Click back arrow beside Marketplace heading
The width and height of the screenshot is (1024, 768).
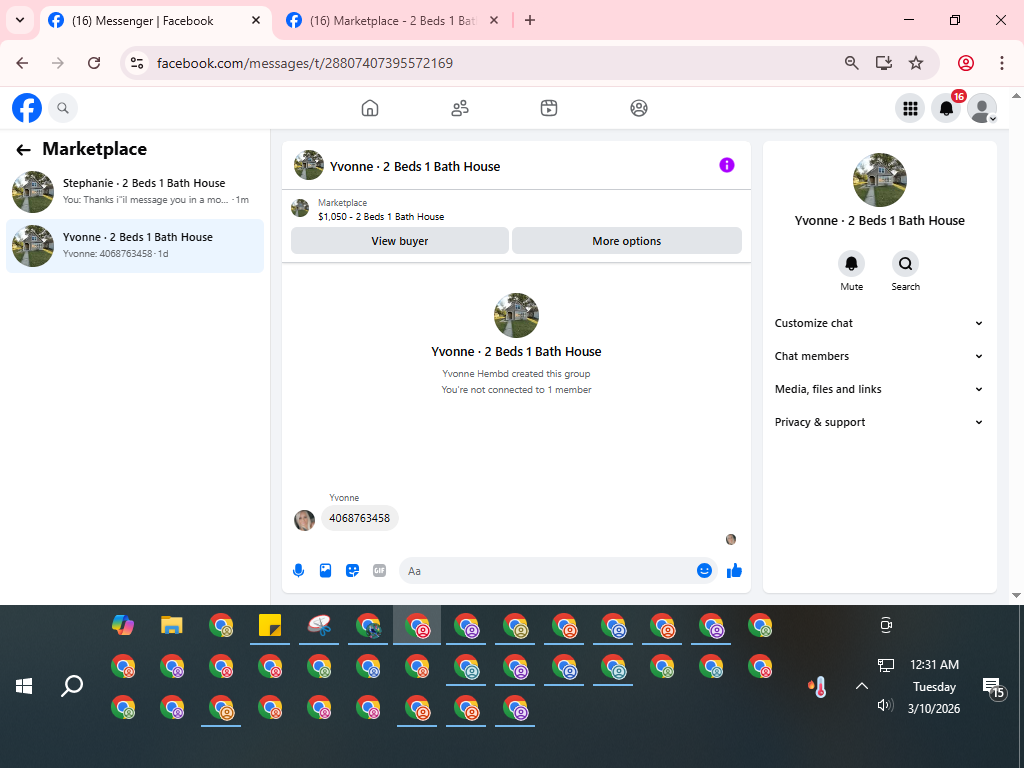[x=24, y=150]
